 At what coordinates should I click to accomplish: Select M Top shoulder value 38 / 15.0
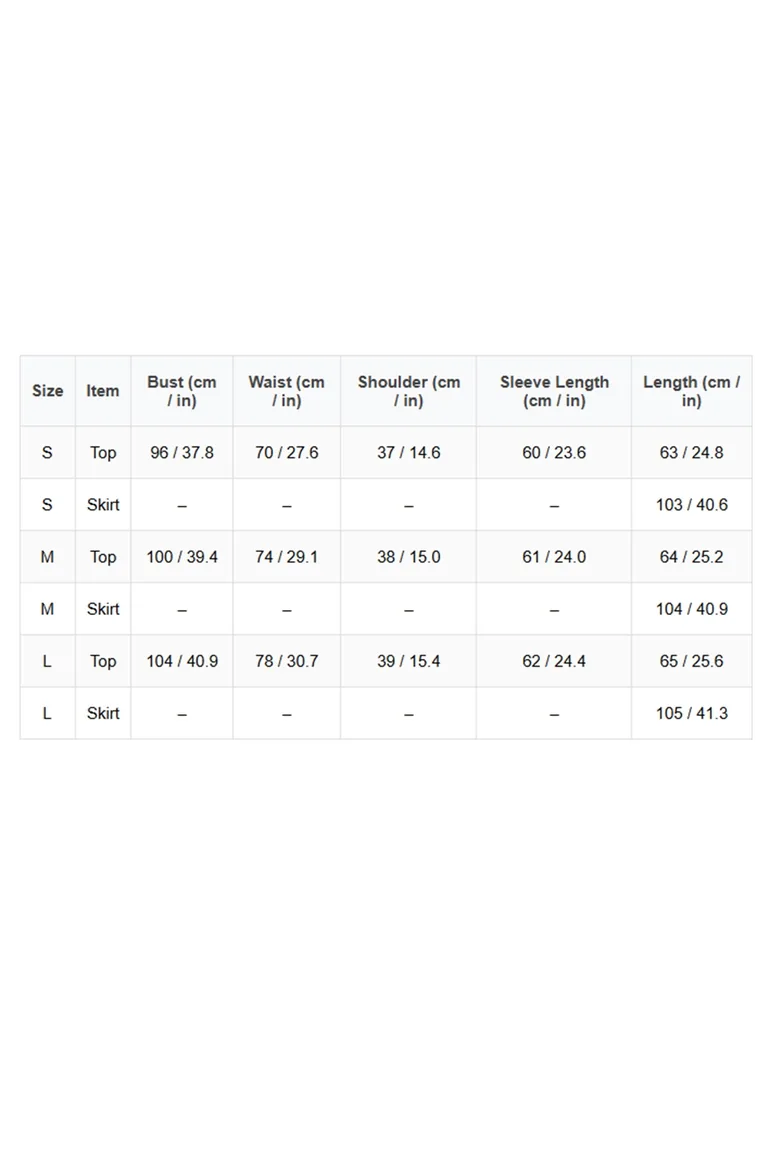408,557
